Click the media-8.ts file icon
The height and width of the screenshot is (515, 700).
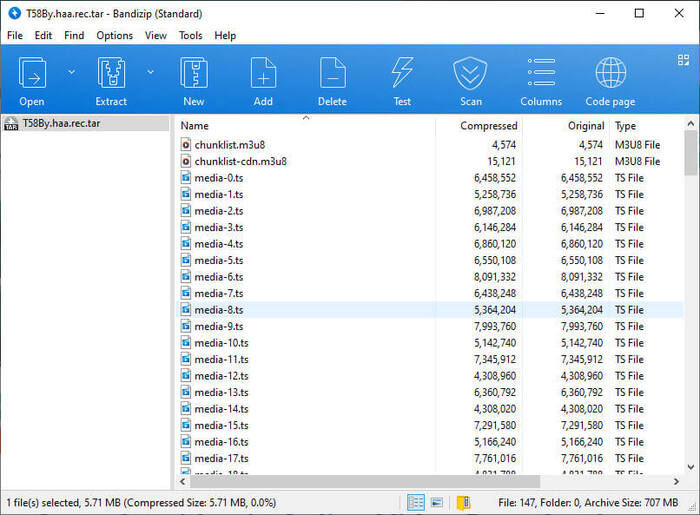pos(186,310)
